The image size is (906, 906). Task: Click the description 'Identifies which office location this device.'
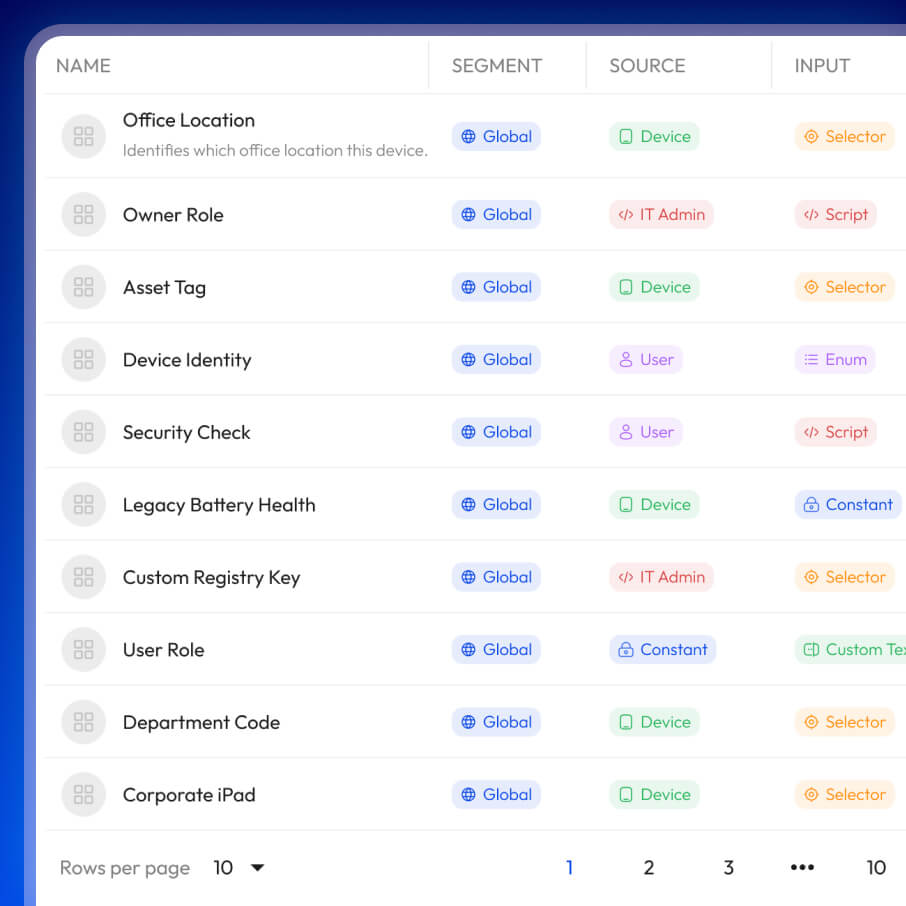275,151
